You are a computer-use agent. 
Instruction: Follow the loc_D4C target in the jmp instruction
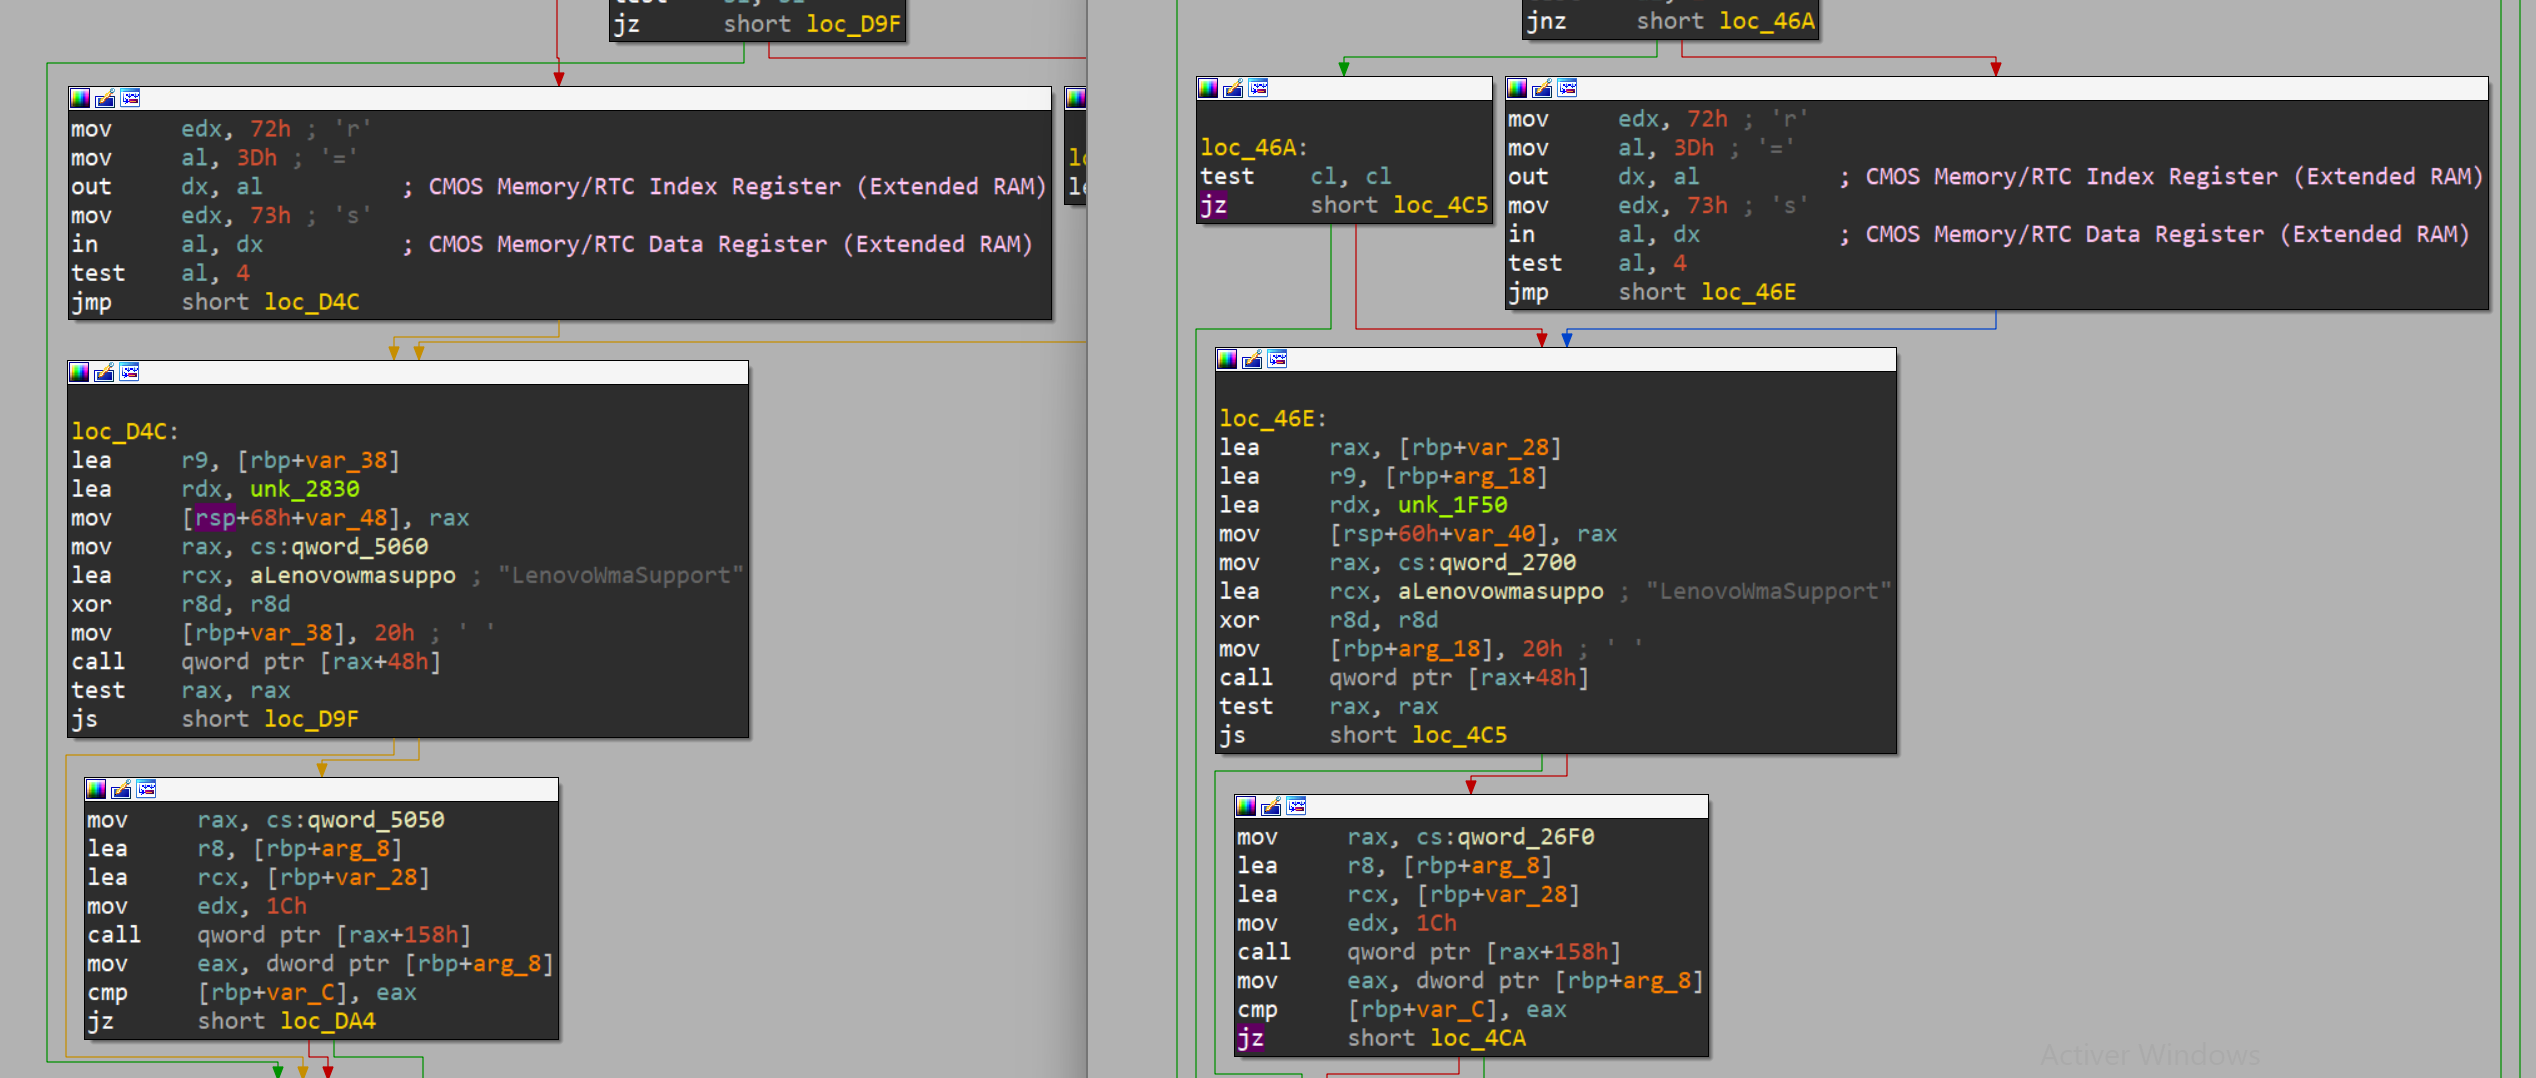click(x=311, y=302)
